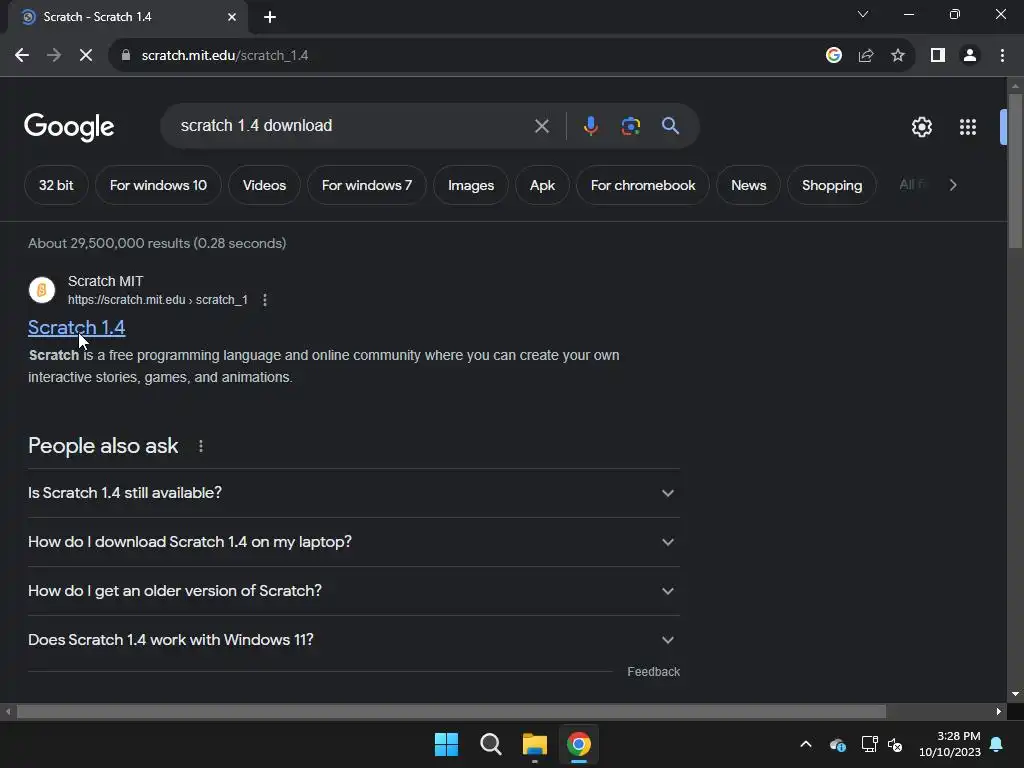Image resolution: width=1024 pixels, height=768 pixels.
Task: Open the notifications bell icon
Action: (996, 744)
